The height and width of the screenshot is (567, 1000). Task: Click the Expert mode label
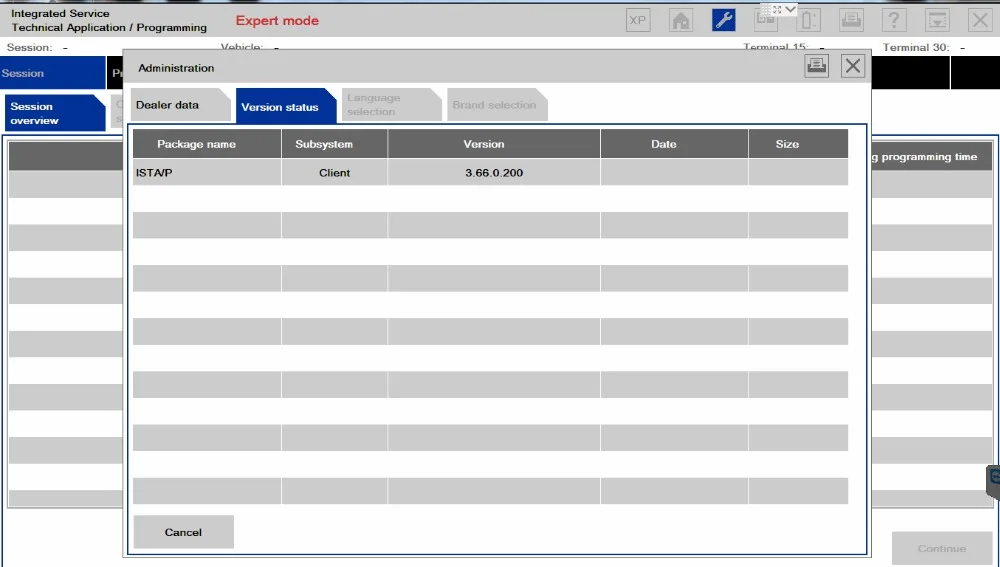pos(277,20)
